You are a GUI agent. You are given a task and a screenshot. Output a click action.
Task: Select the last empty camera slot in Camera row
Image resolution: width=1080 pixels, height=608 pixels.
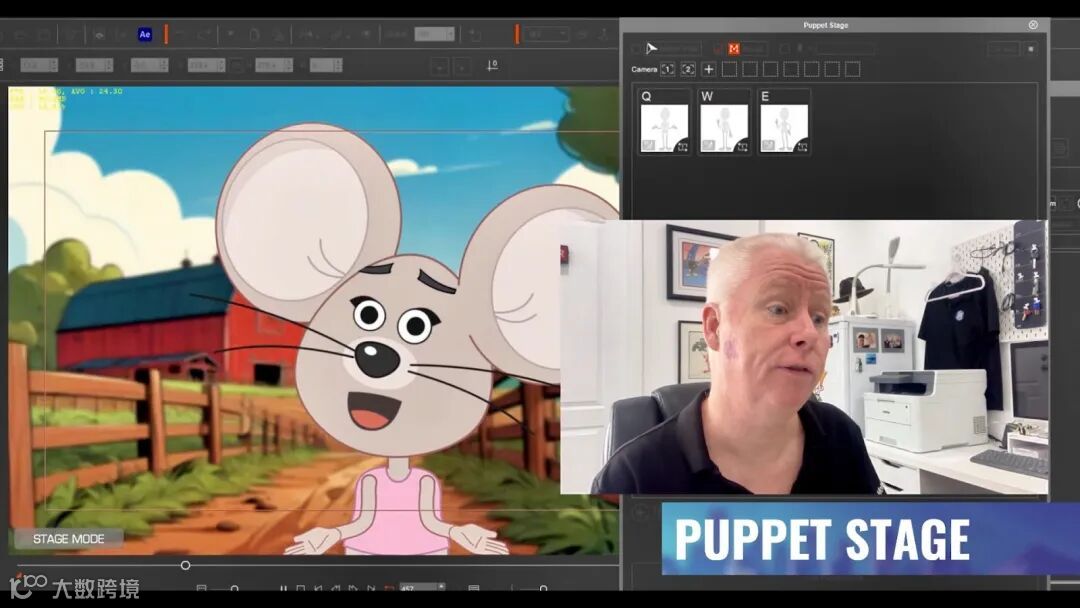click(x=853, y=70)
